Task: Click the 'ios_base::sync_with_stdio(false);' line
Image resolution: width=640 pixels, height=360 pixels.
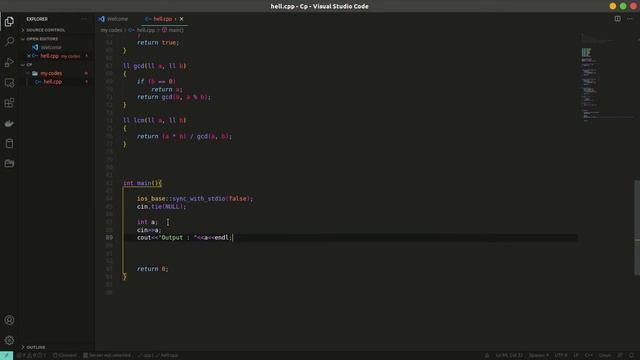Action: 195,199
